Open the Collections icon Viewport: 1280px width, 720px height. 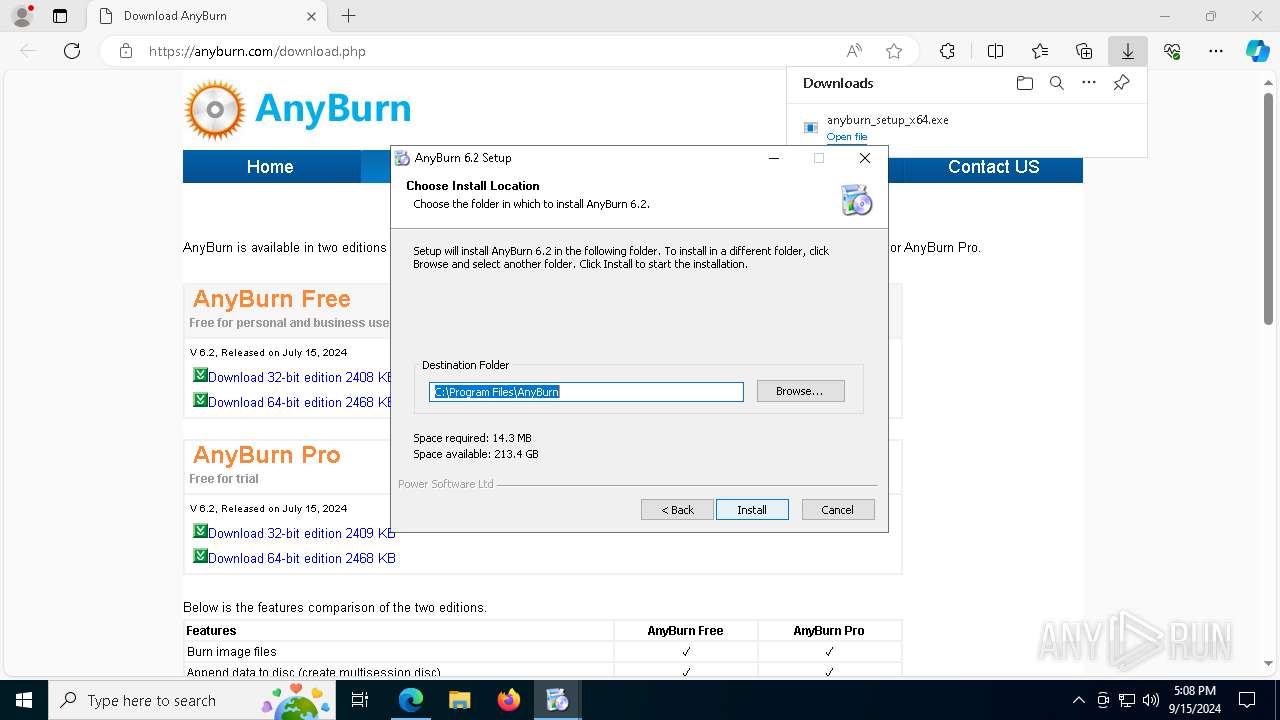1084,51
